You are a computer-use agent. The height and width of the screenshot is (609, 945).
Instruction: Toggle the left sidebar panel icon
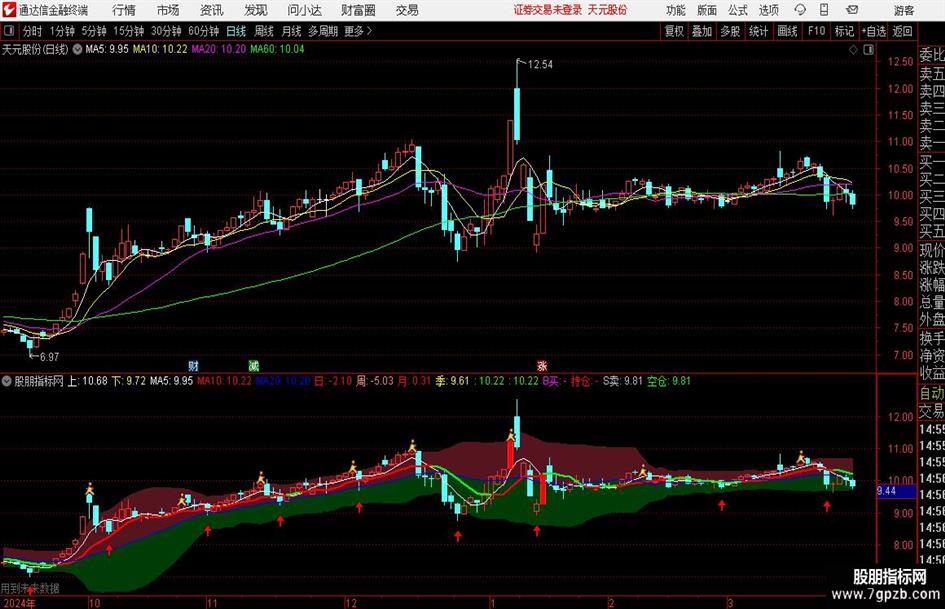[x=8, y=31]
